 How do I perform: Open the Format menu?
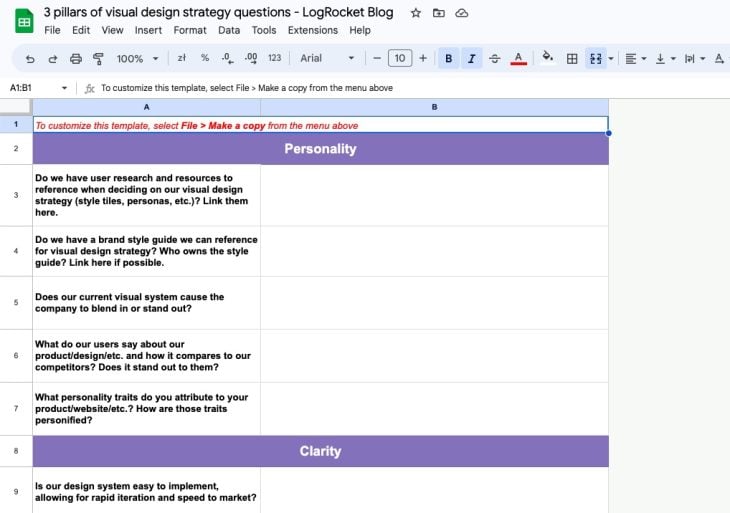tap(190, 30)
